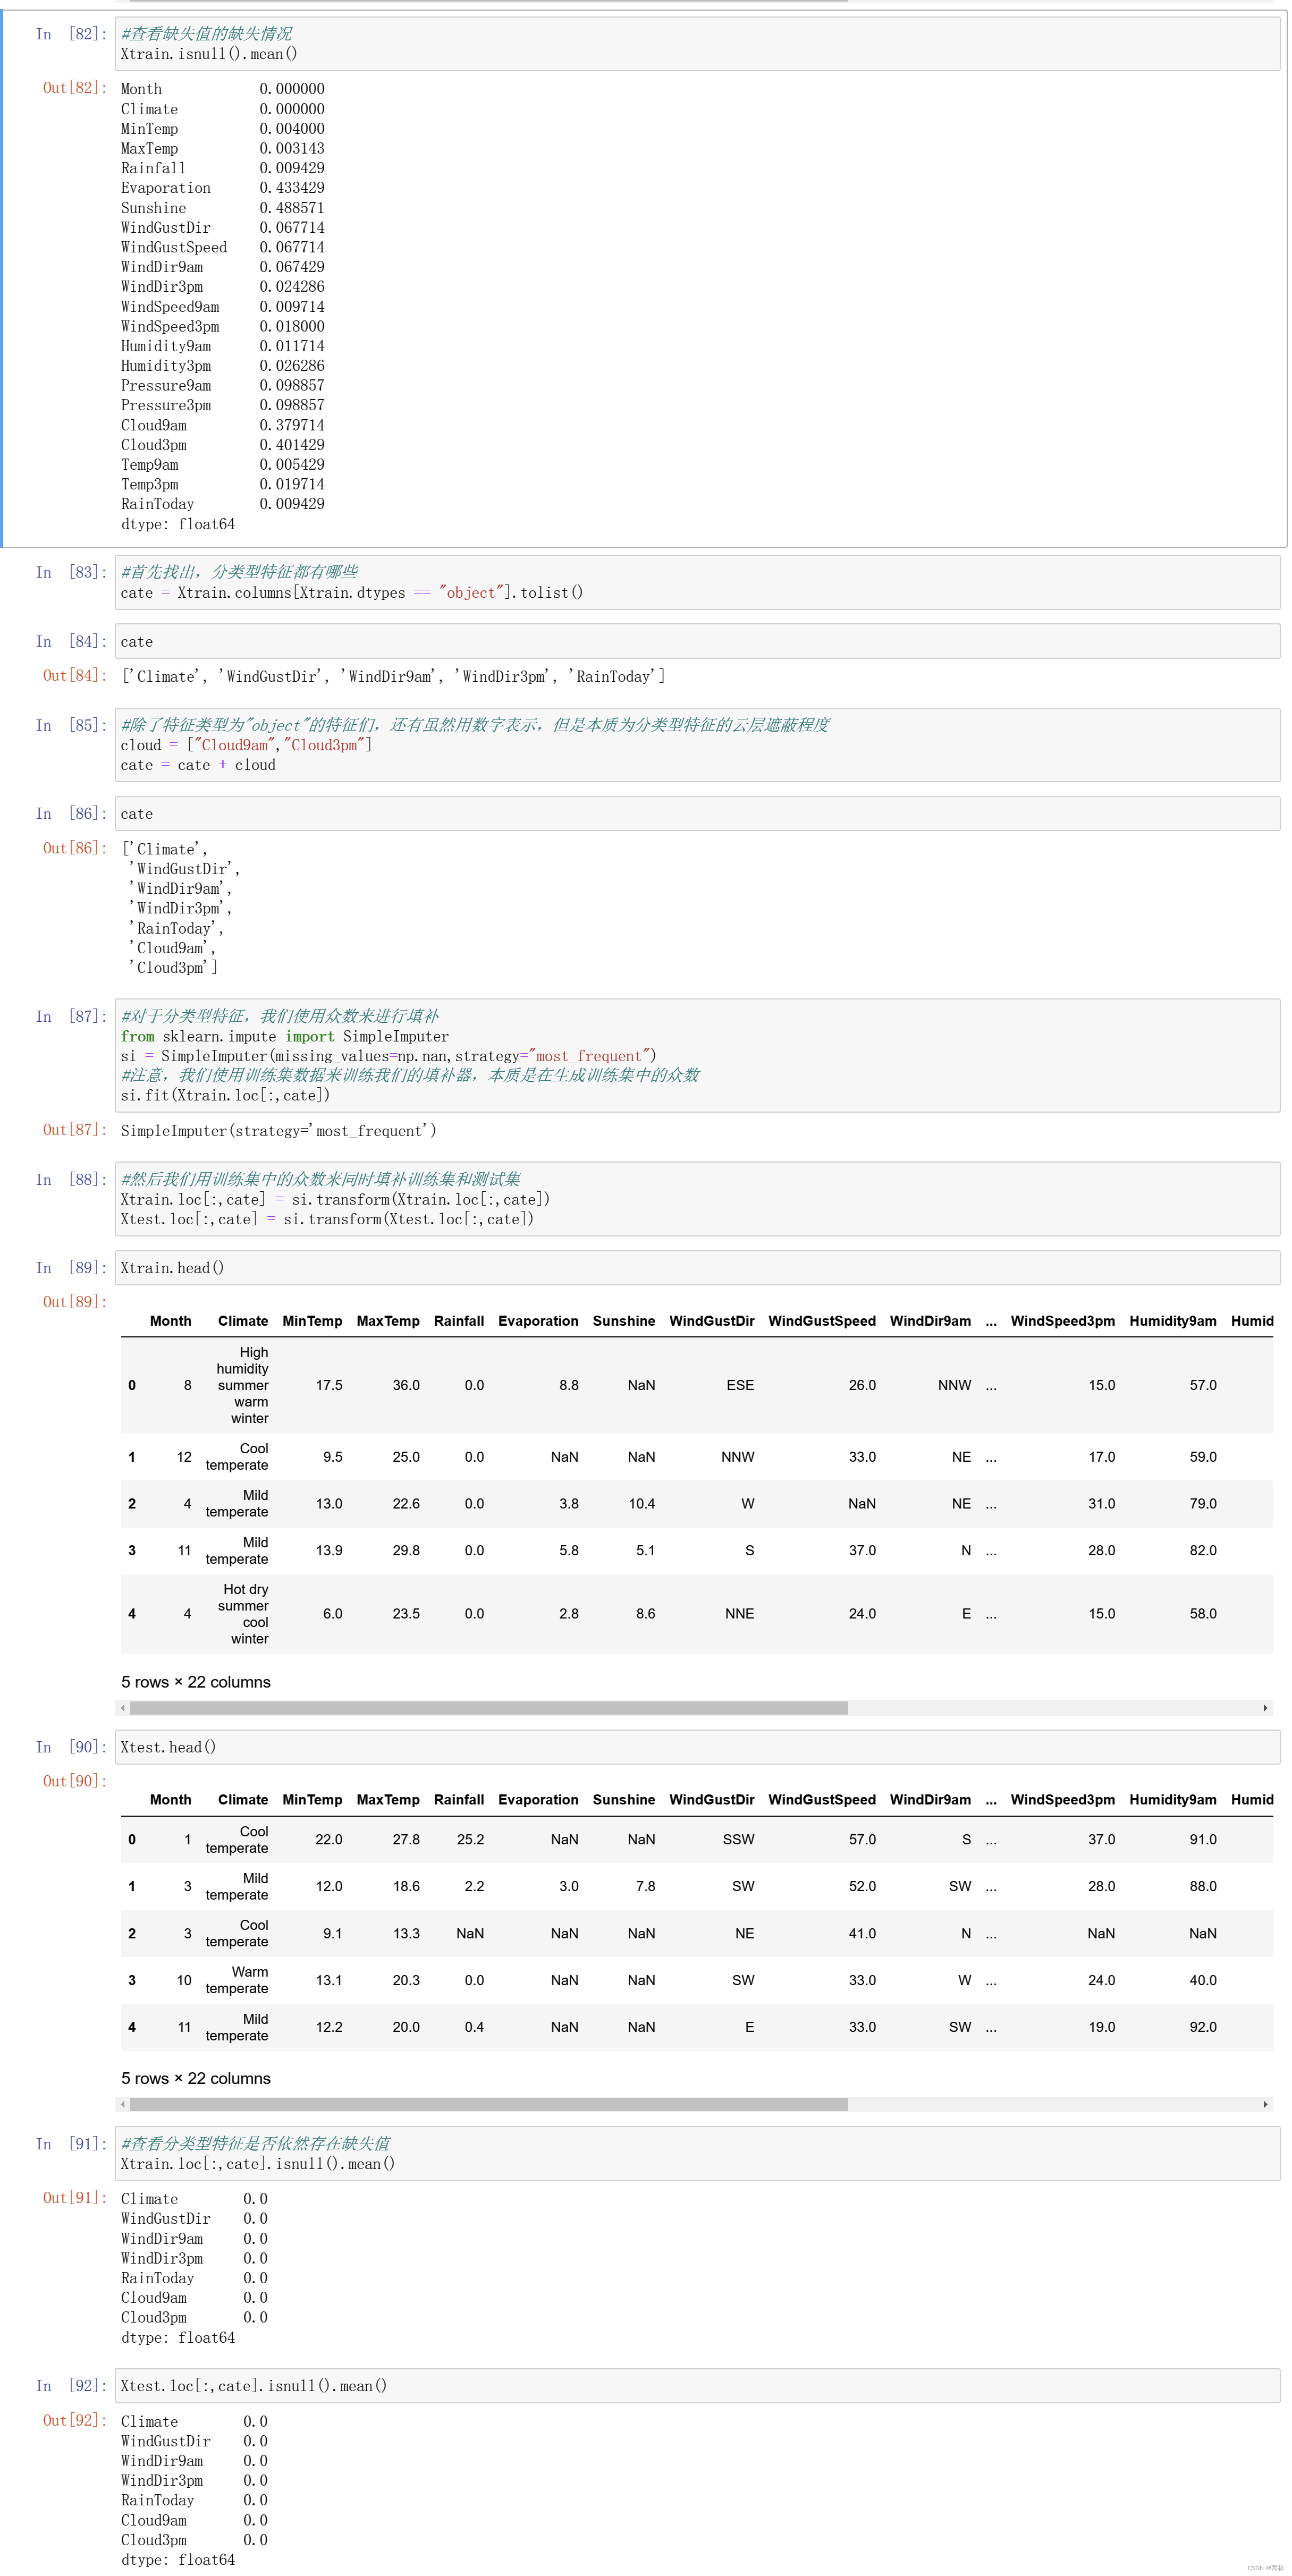Click code cell In [90] Xtest.head()
Image resolution: width=1292 pixels, height=2576 pixels.
(697, 1747)
